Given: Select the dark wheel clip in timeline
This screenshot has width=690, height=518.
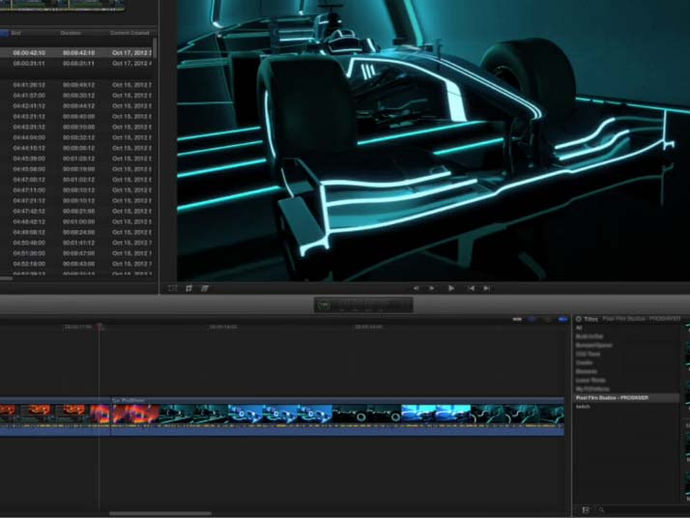Looking at the screenshot, I should [x=367, y=415].
